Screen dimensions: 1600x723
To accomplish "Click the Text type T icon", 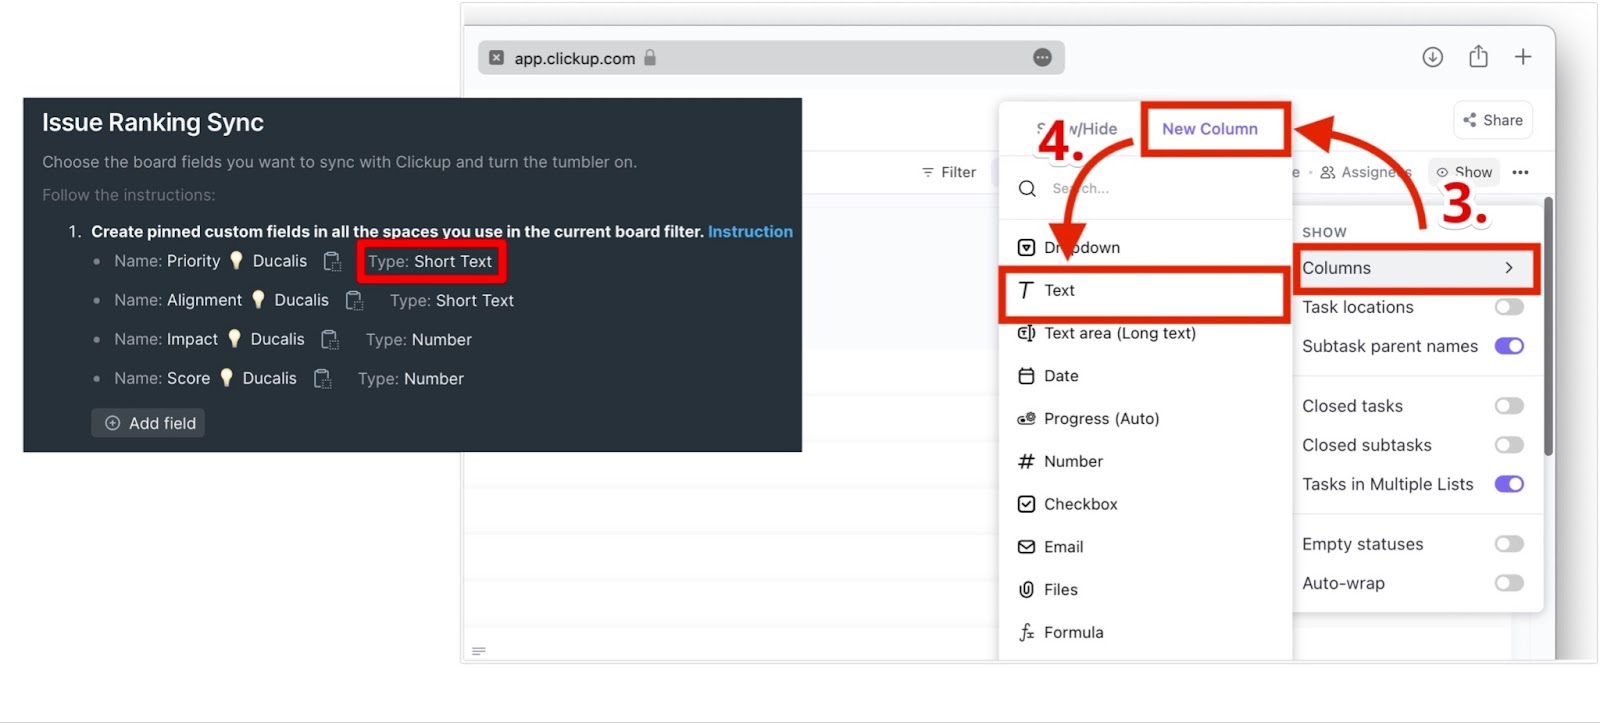I will coord(1026,290).
